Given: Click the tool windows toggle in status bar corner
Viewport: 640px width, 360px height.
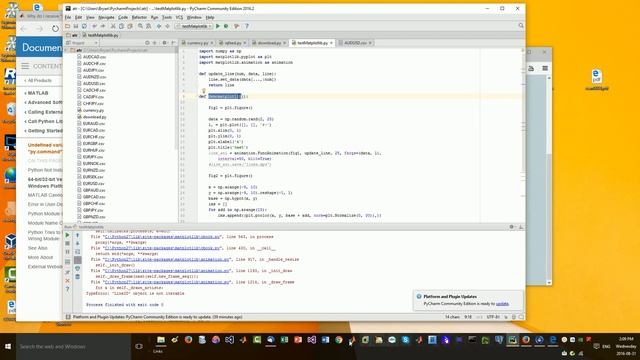Looking at the screenshot, I should [68, 317].
